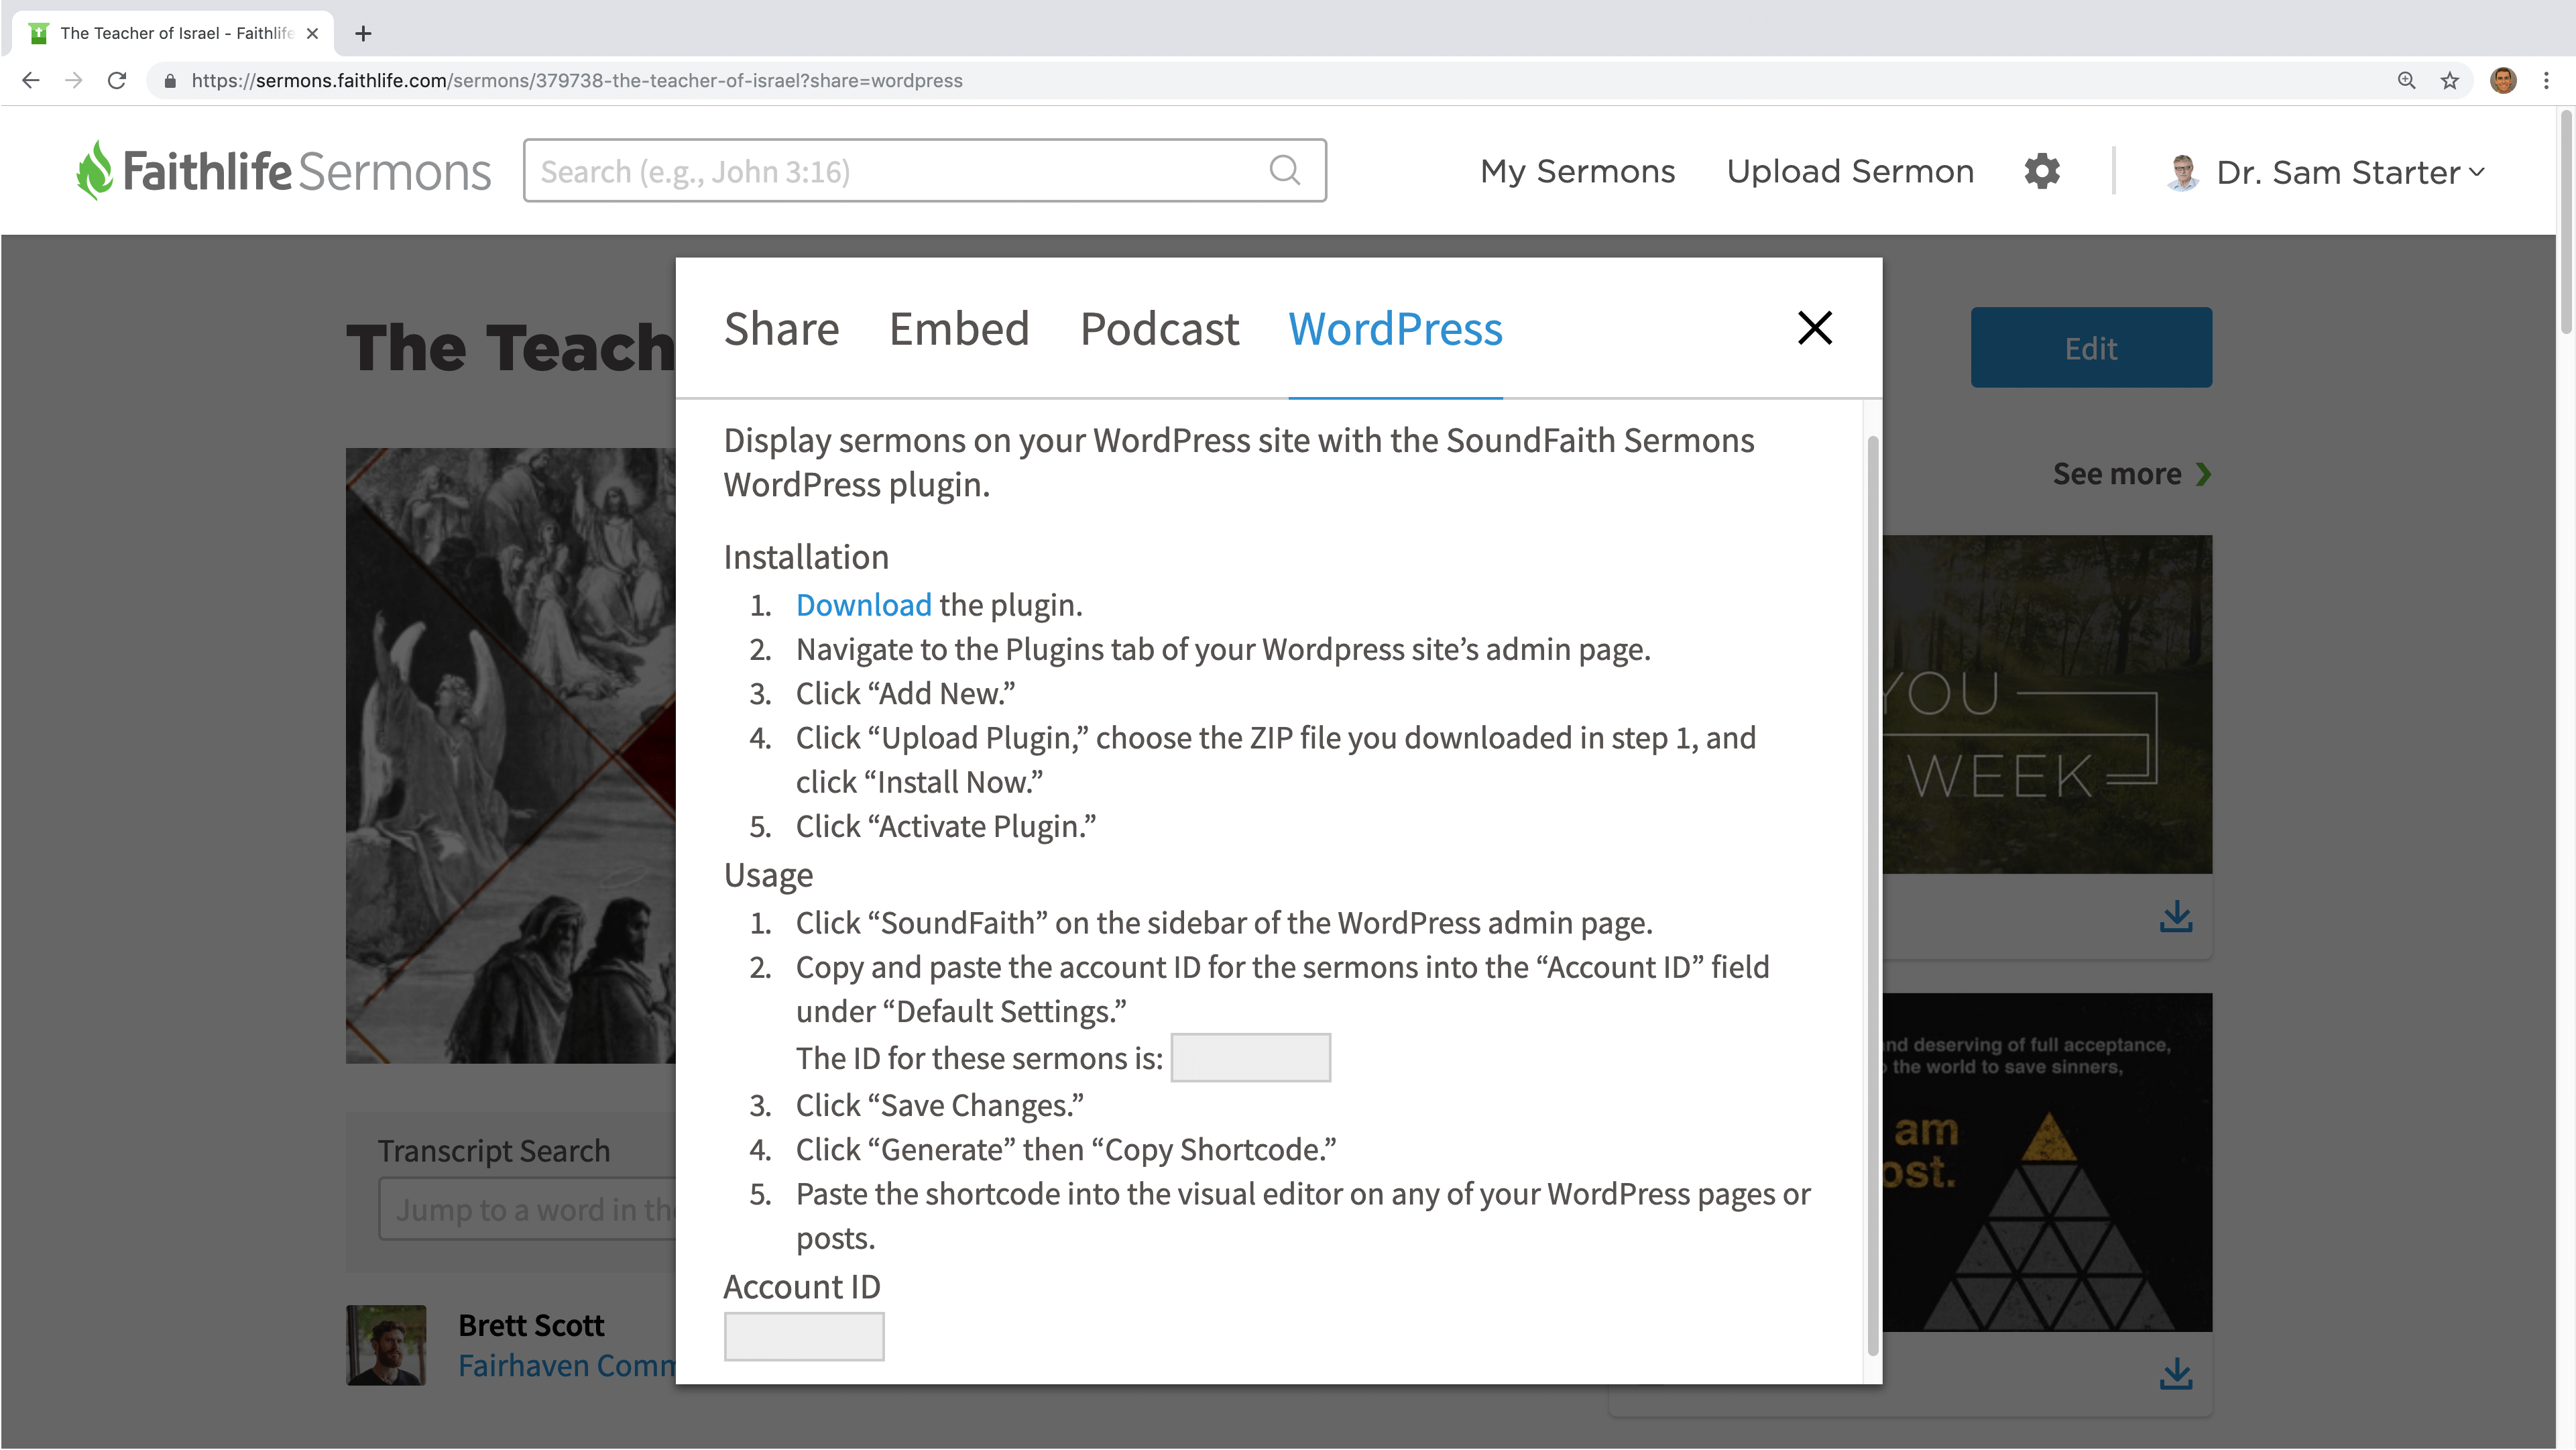Expand the Dr. Sam Starter dropdown
This screenshot has width=2576, height=1450.
(x=2477, y=172)
